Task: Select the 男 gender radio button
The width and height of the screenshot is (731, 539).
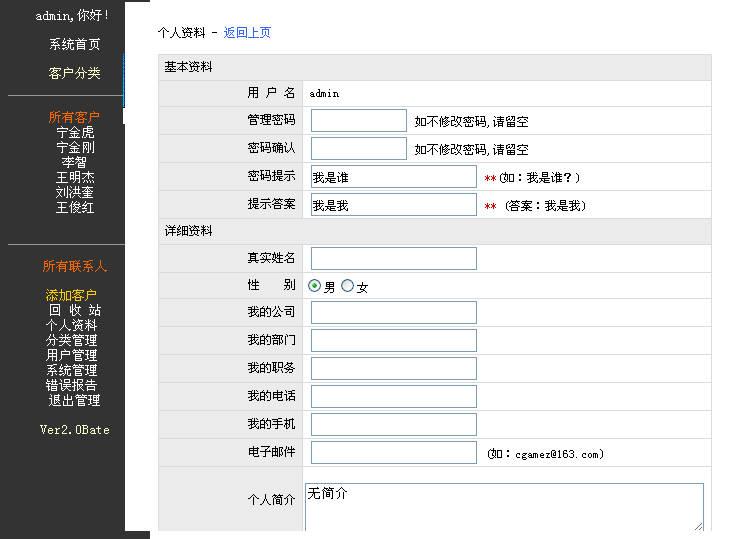Action: 315,286
